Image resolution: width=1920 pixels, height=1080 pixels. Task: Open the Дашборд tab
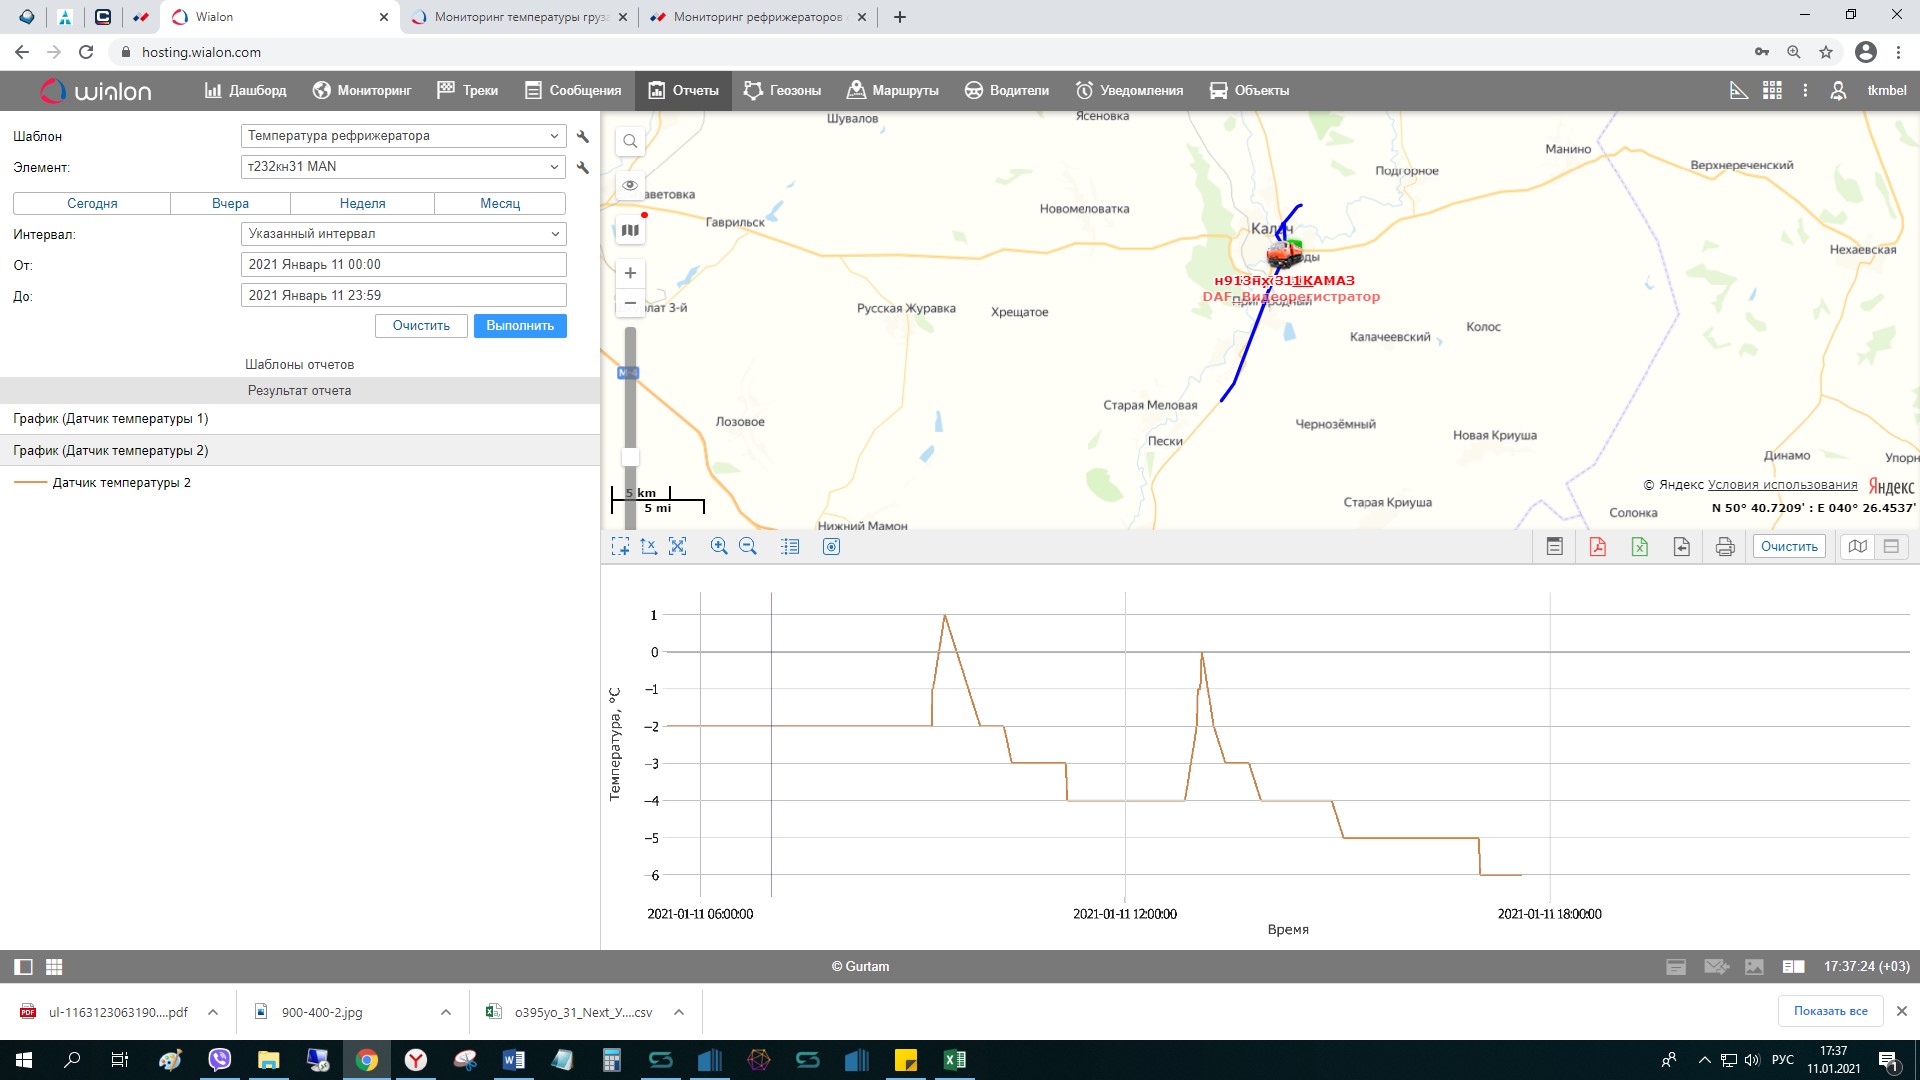point(245,90)
